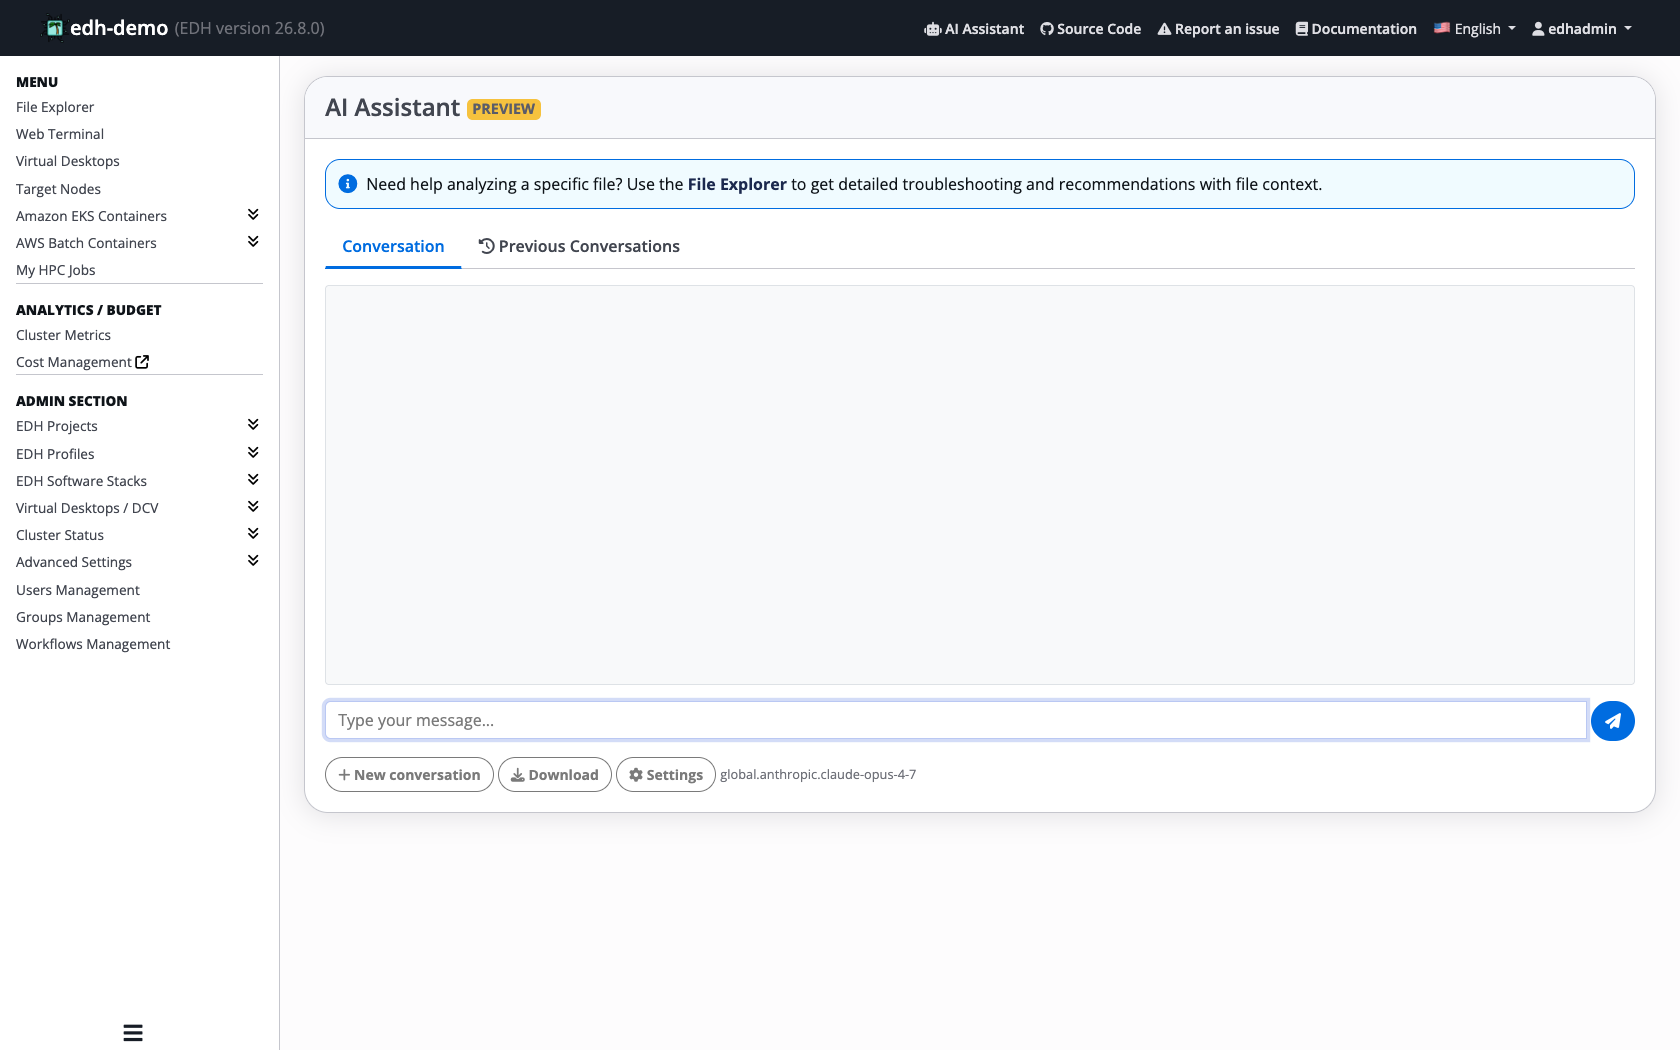Click the Virtual Desktops / DCV label
This screenshot has height=1050, width=1680.
pyautogui.click(x=87, y=508)
